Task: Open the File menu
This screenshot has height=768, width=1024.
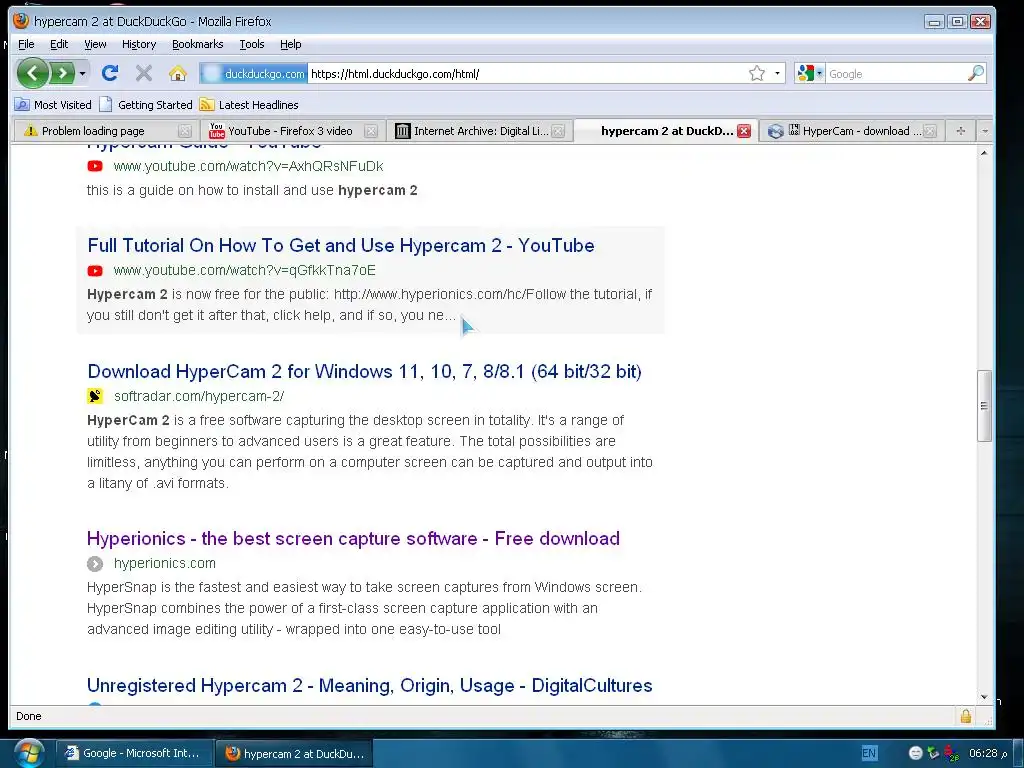Action: (x=26, y=44)
